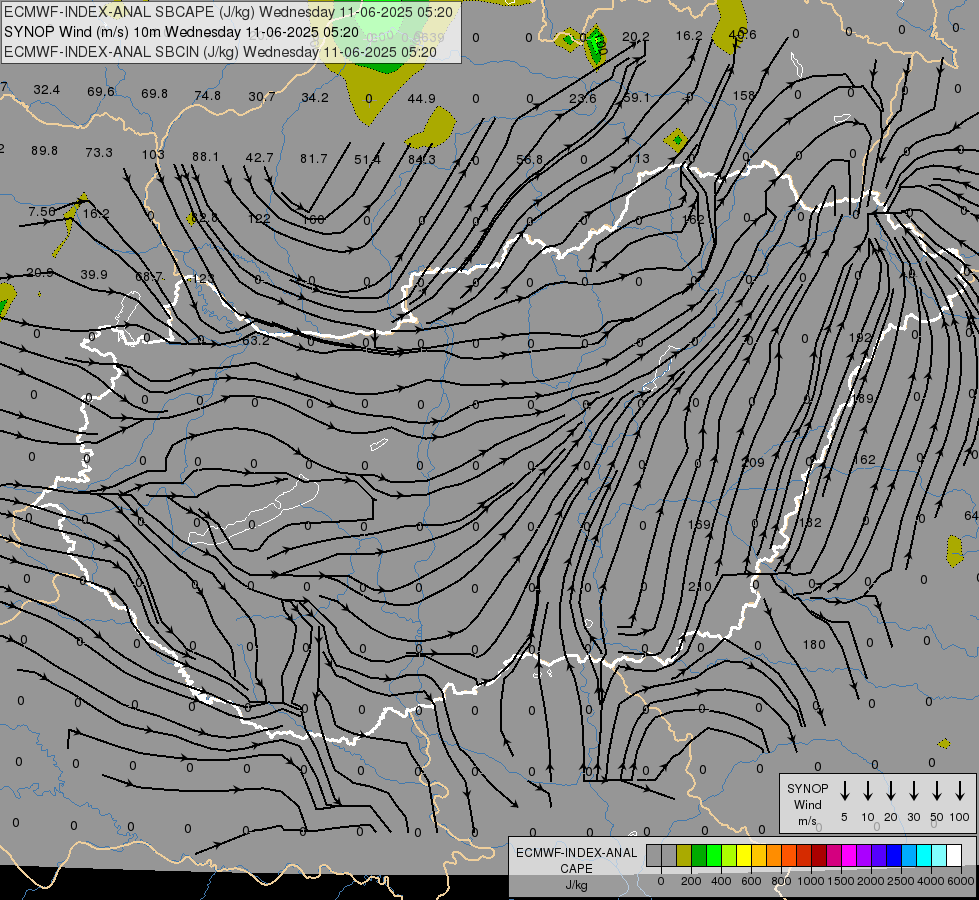Click the 4000 tick label in CAPE legend
Screen dimensions: 979x900
[930, 881]
